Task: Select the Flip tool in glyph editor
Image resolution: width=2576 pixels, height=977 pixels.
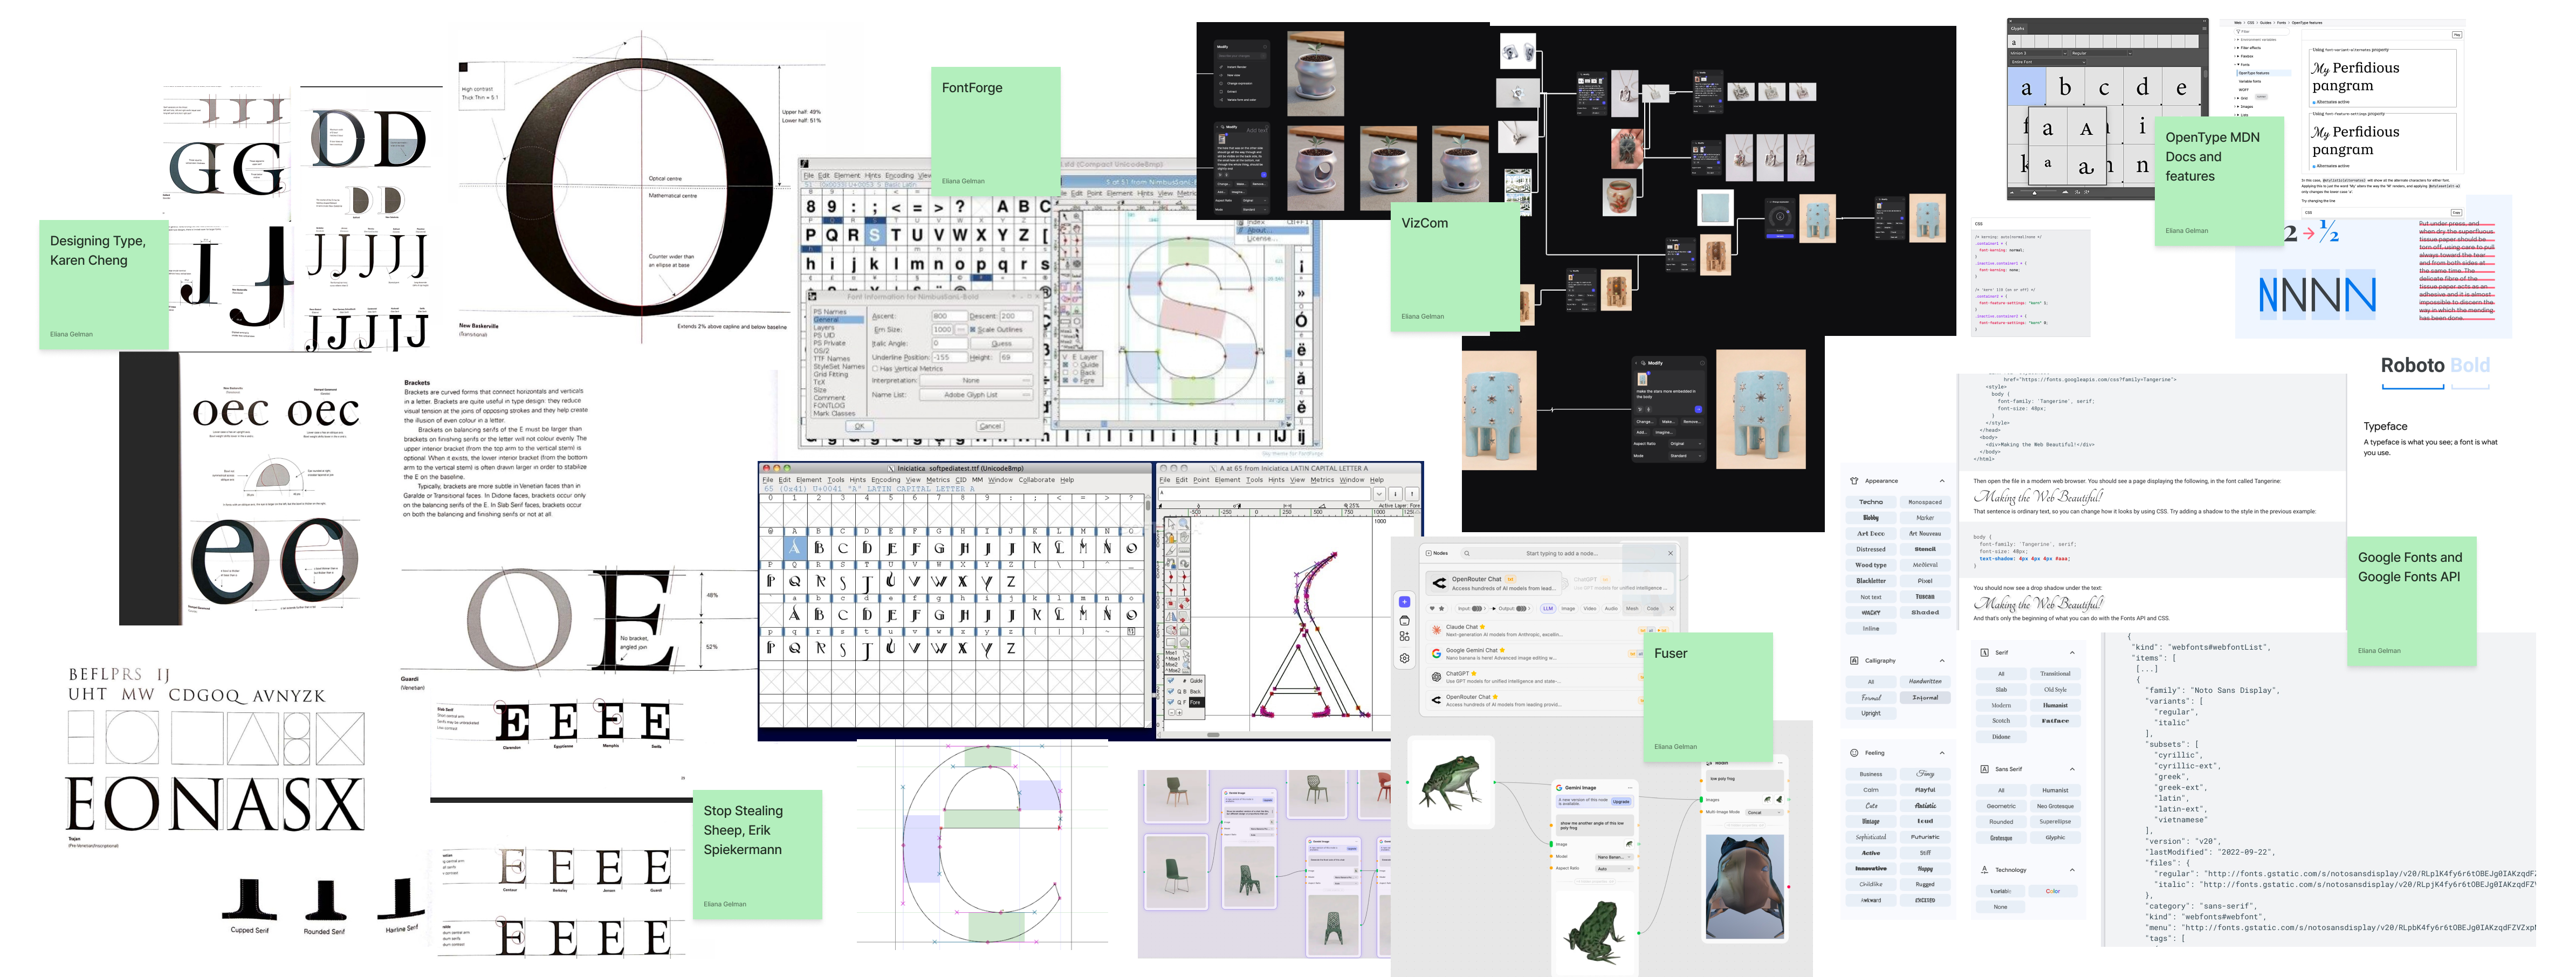Action: coord(1171,616)
